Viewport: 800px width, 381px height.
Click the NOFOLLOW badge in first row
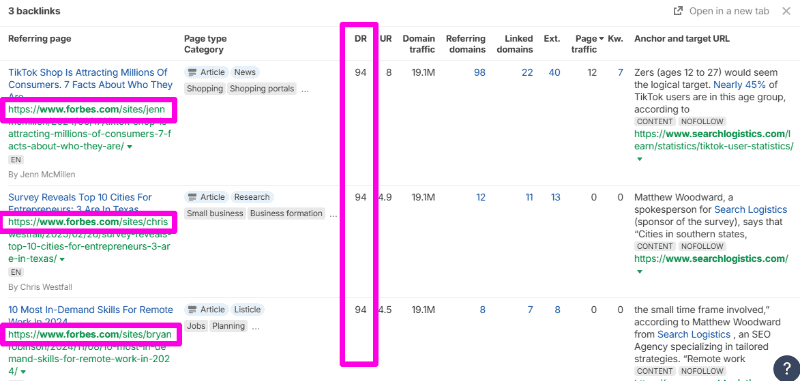point(702,121)
